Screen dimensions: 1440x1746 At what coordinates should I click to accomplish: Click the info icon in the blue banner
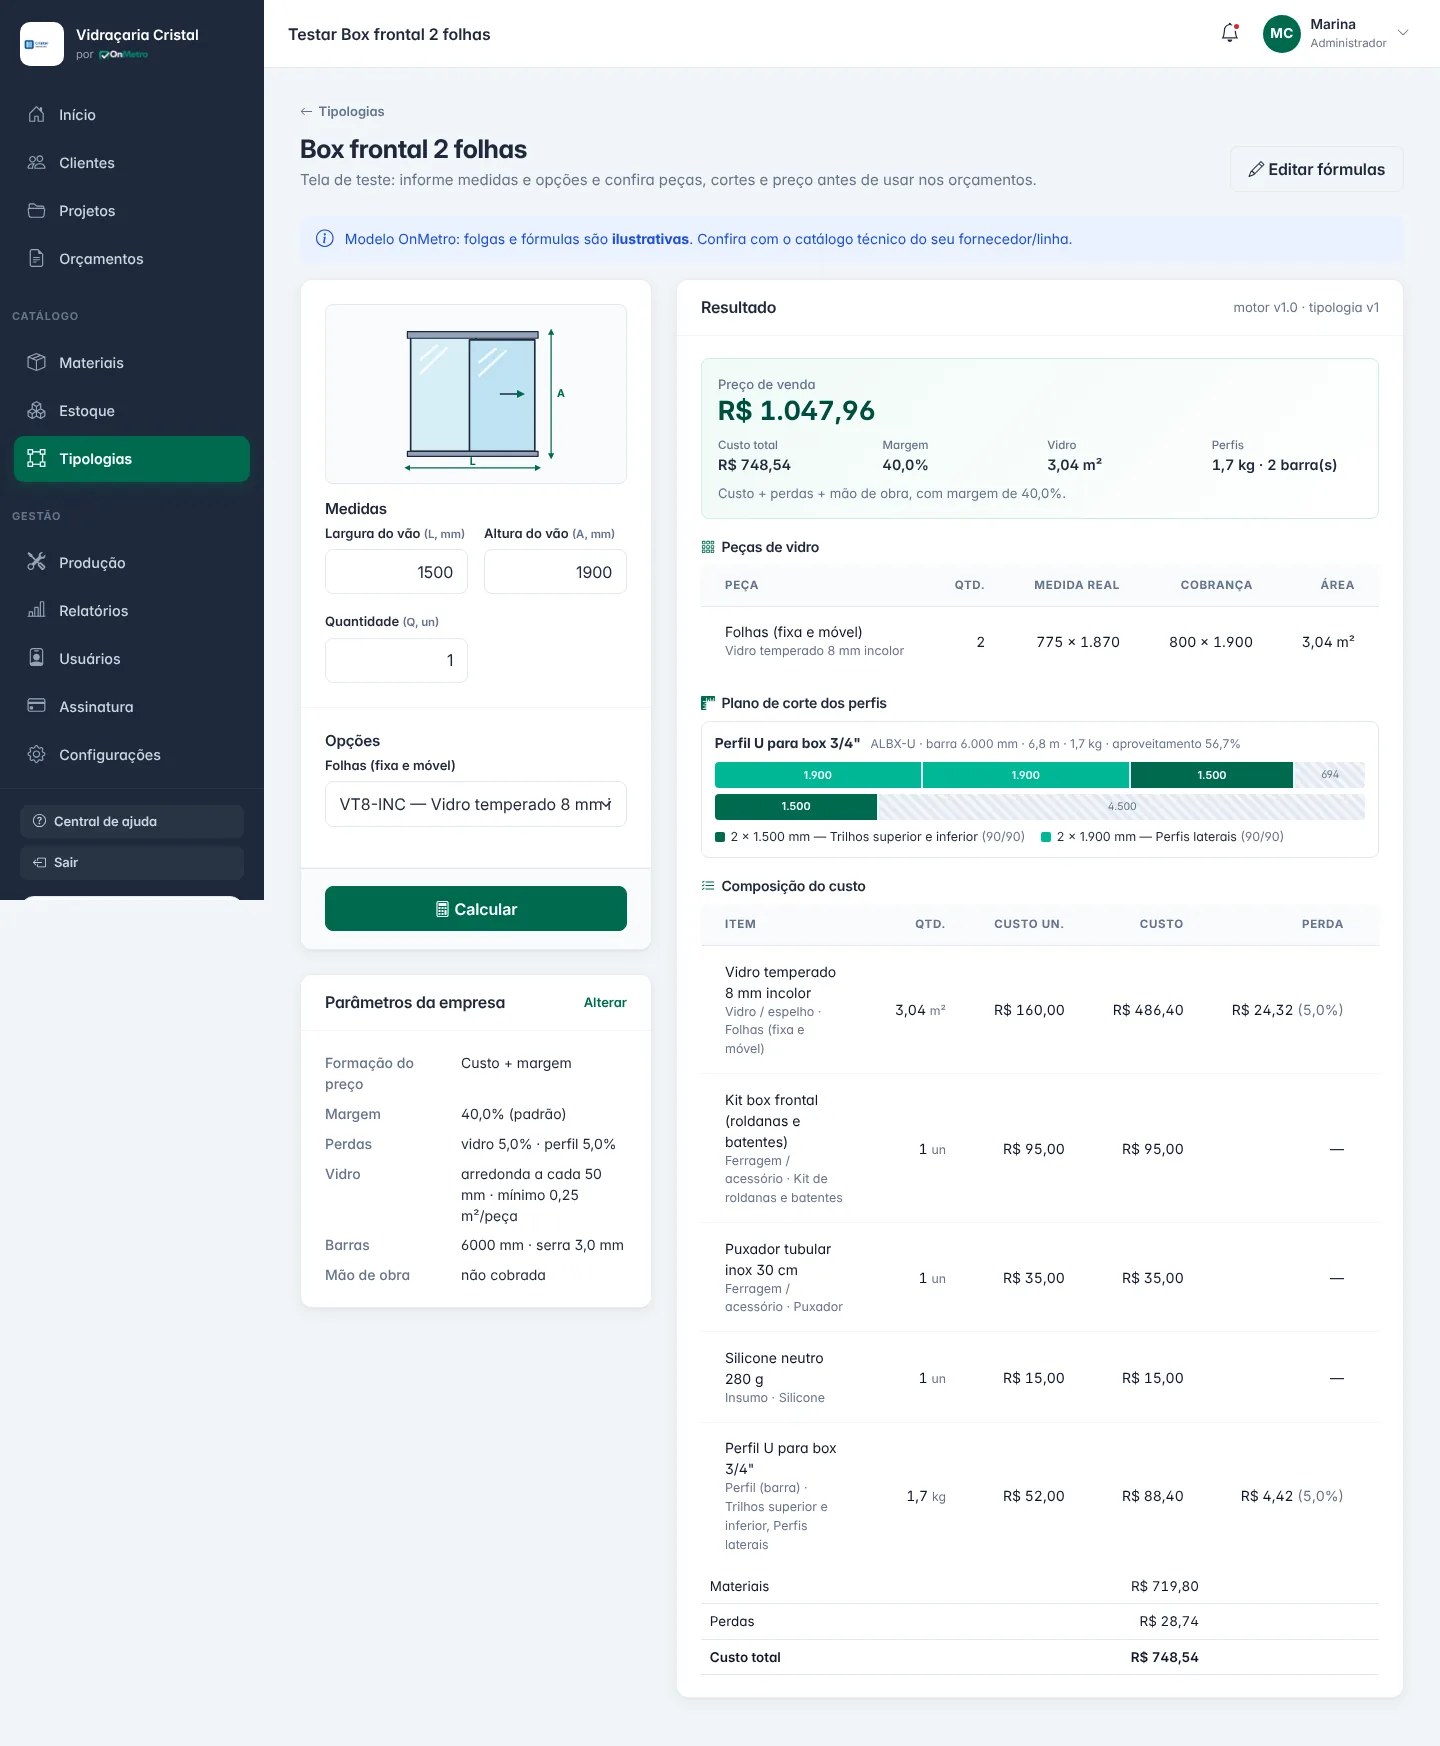click(x=325, y=239)
